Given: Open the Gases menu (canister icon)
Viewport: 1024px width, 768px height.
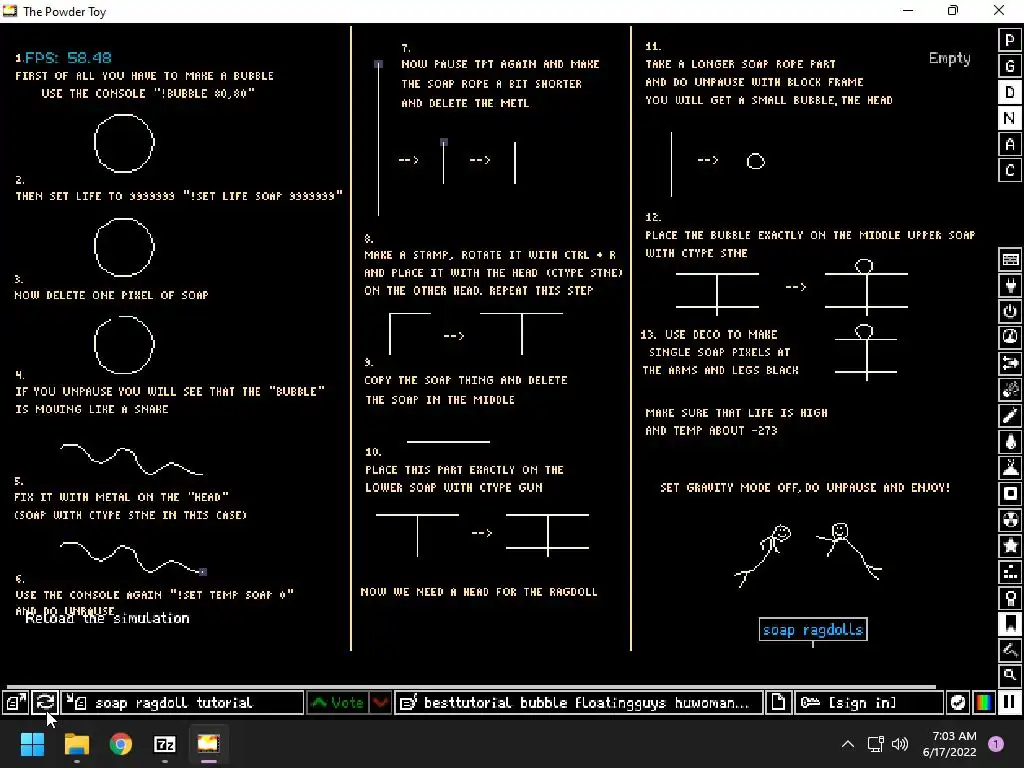Looking at the screenshot, I should tap(1010, 416).
